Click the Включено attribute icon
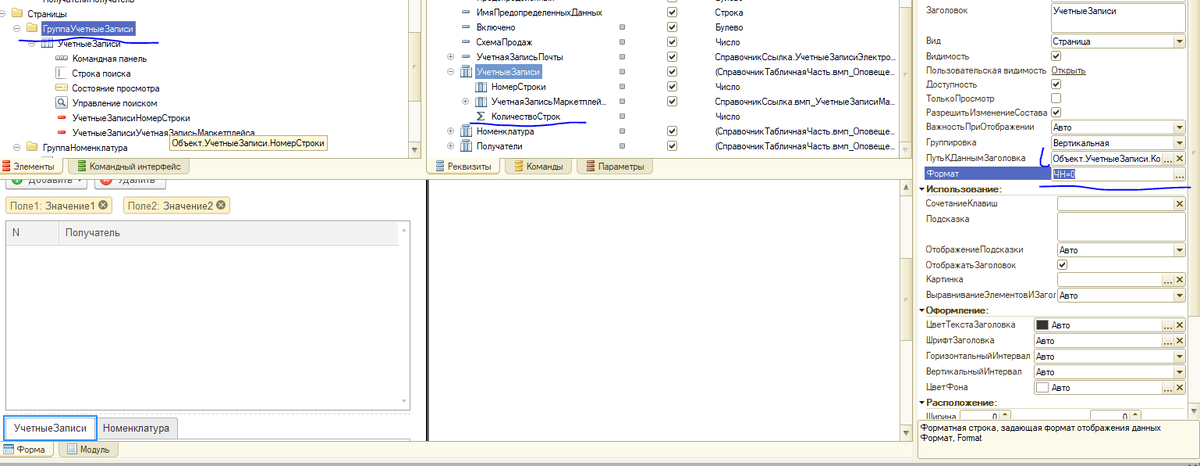Image resolution: width=1200 pixels, height=466 pixels. point(467,29)
